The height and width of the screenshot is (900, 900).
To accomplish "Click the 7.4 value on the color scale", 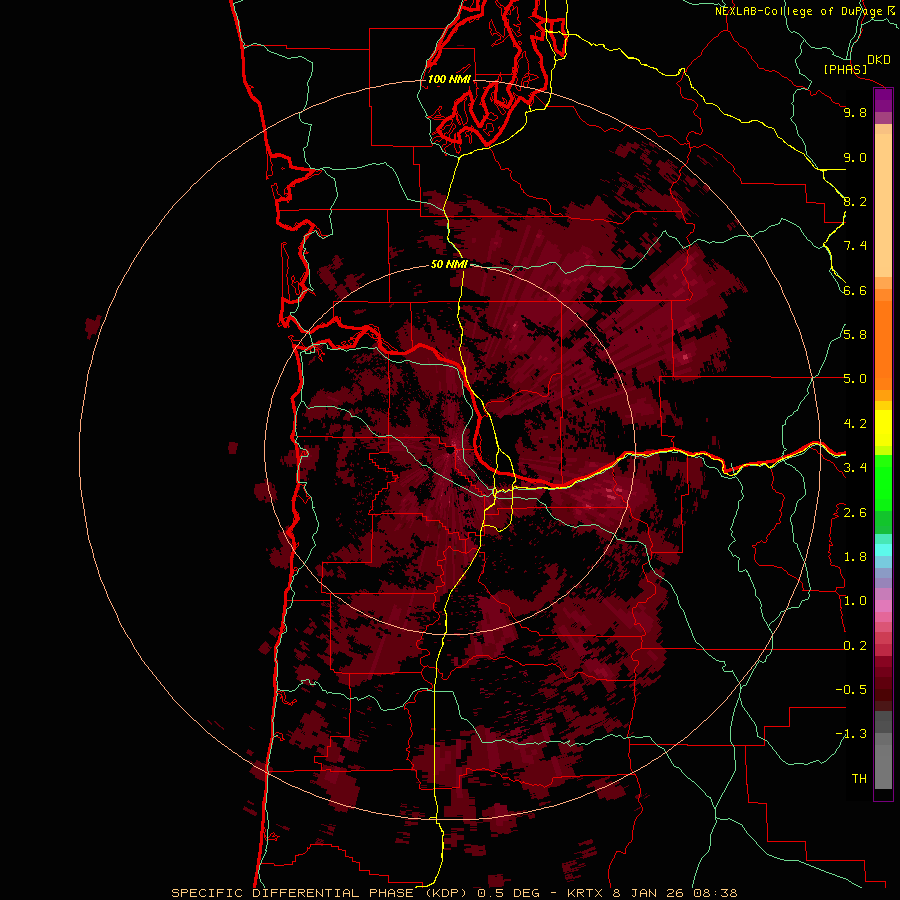I will [855, 246].
